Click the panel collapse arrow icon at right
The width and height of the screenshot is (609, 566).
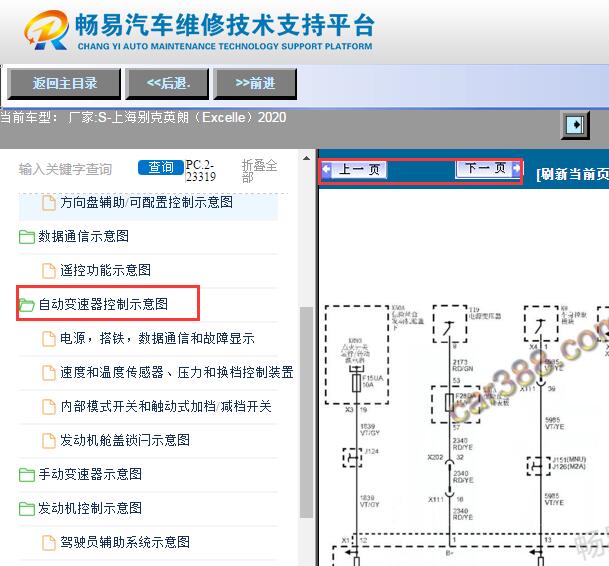coord(575,125)
